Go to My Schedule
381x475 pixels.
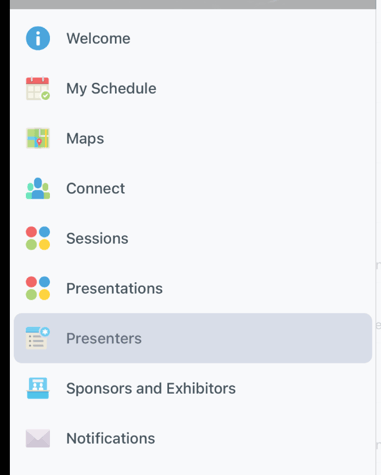[x=111, y=88]
